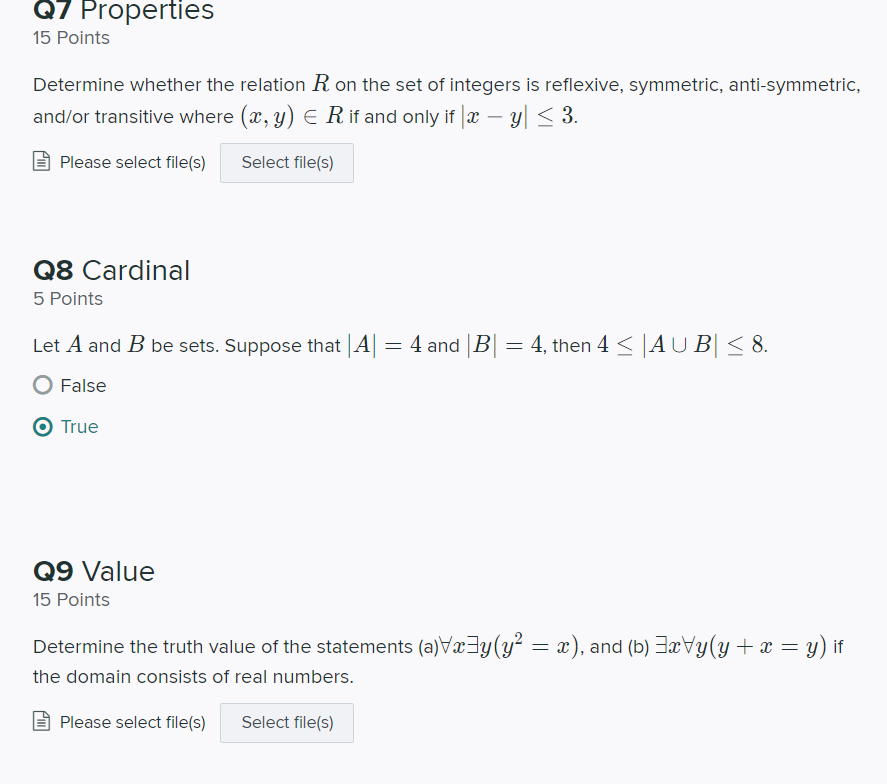Click the file-page icon left of 'Please select file(s)' for Q9

(x=41, y=721)
